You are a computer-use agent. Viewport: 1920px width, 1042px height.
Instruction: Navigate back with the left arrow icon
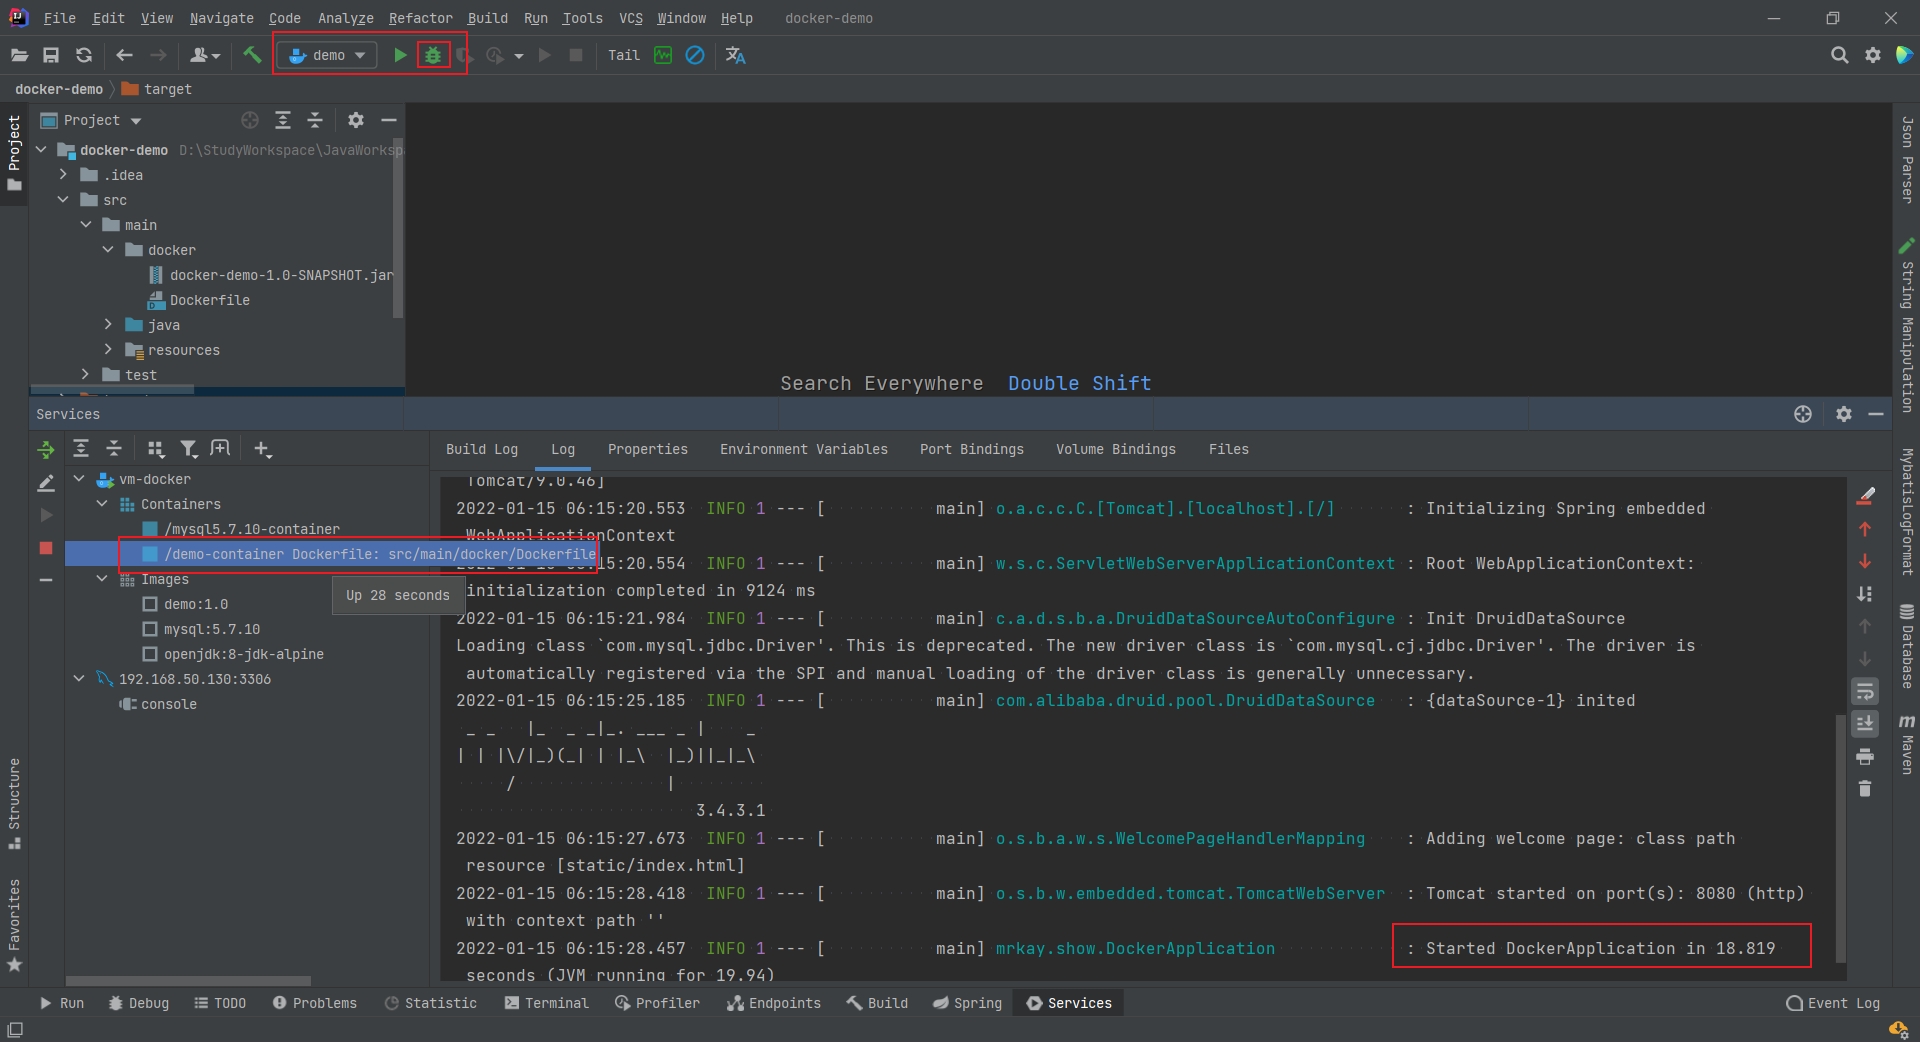[125, 55]
